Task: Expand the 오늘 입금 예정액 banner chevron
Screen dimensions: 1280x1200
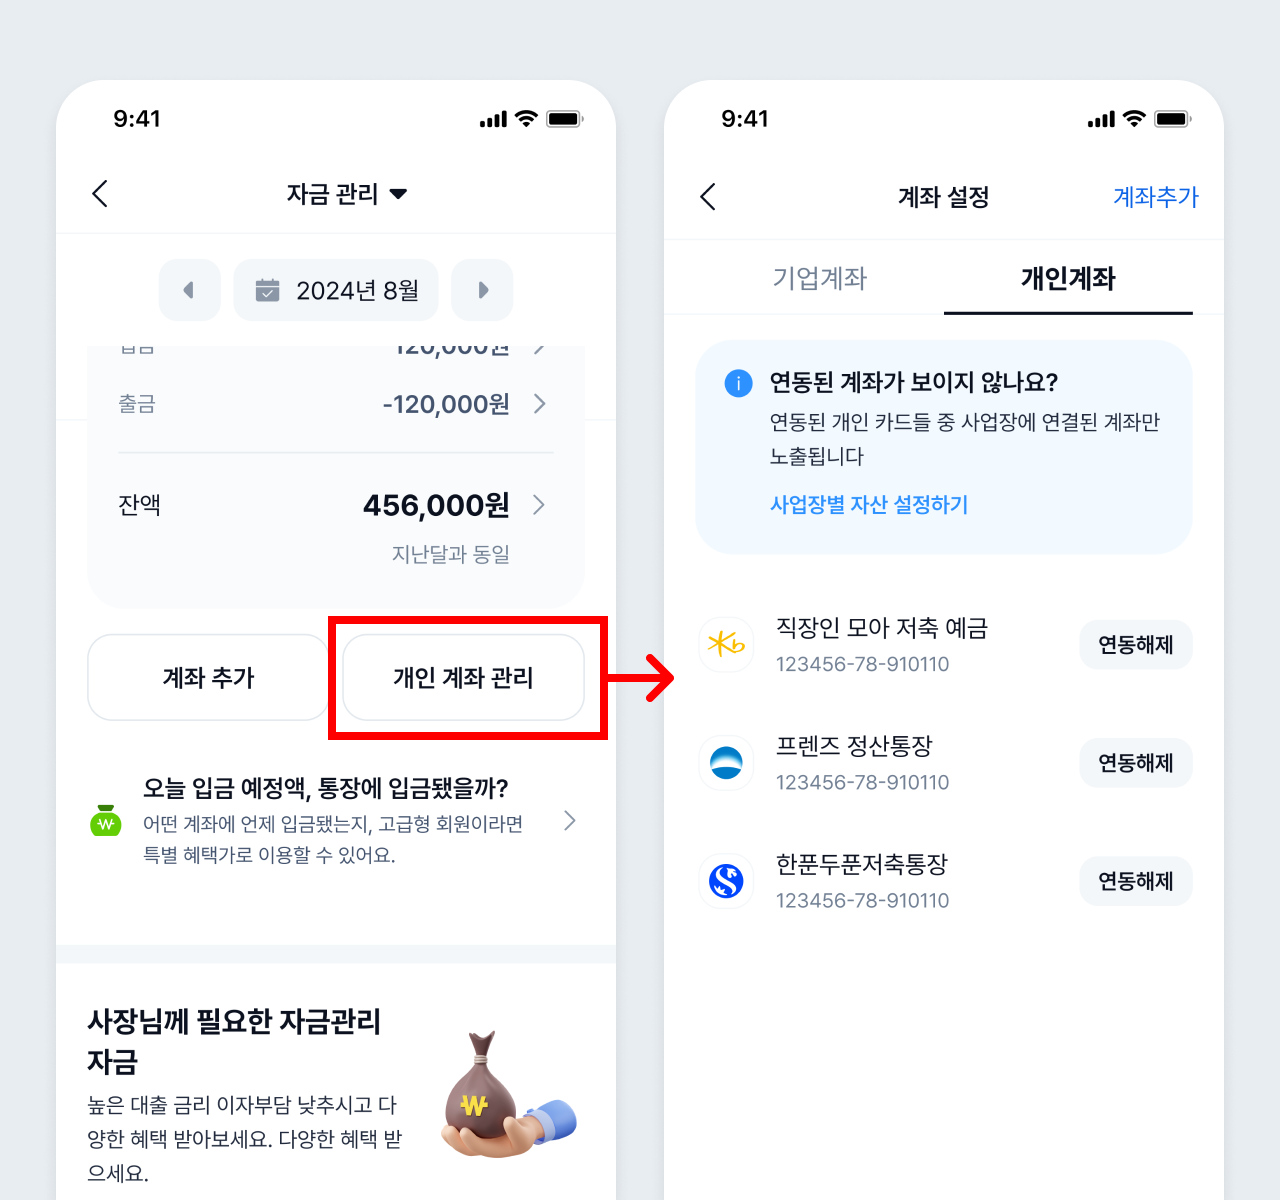Action: click(x=569, y=820)
